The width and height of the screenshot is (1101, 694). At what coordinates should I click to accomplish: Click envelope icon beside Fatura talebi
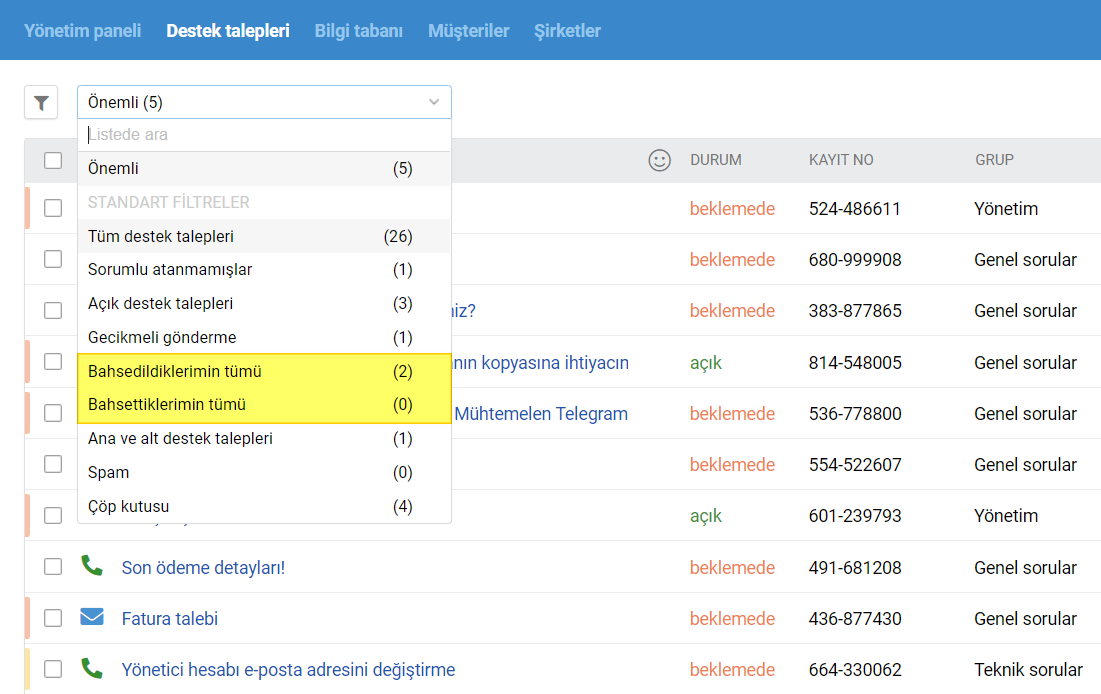point(92,618)
